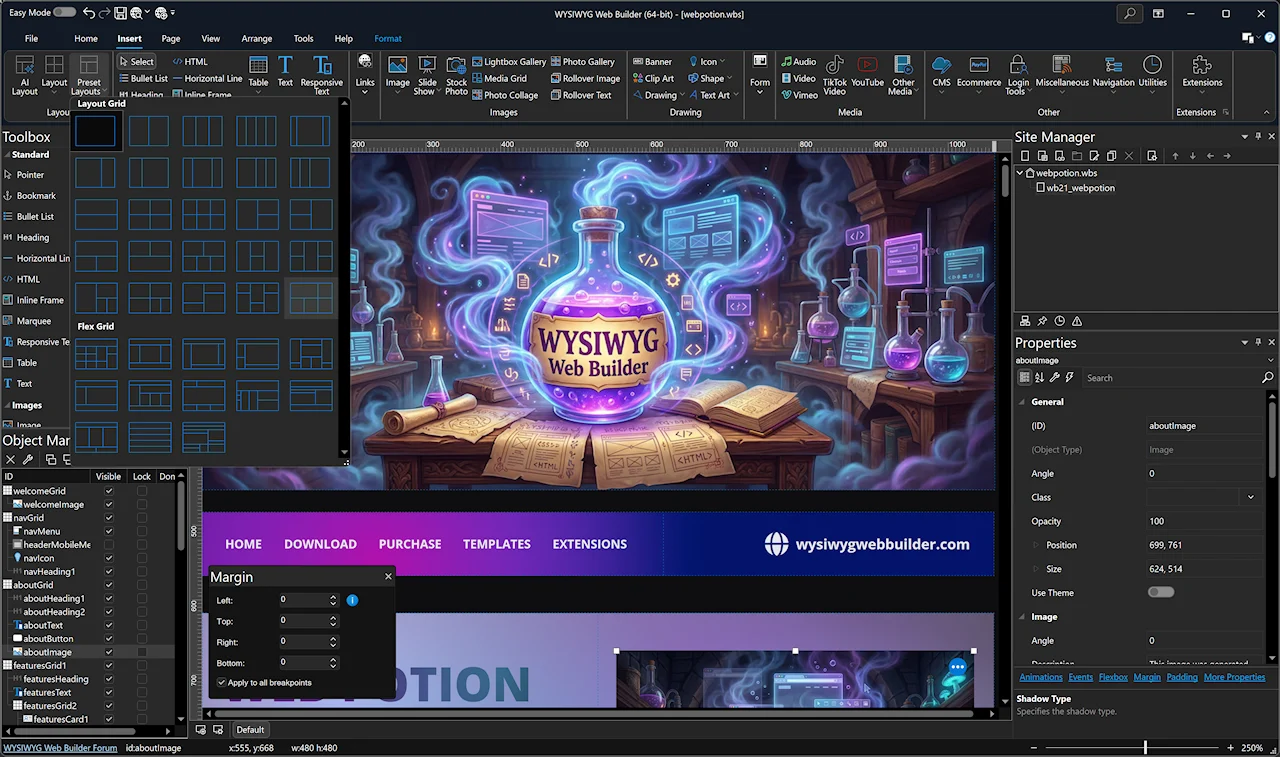Open the Arrange ribbon tab
The image size is (1280, 757).
pyautogui.click(x=257, y=39)
